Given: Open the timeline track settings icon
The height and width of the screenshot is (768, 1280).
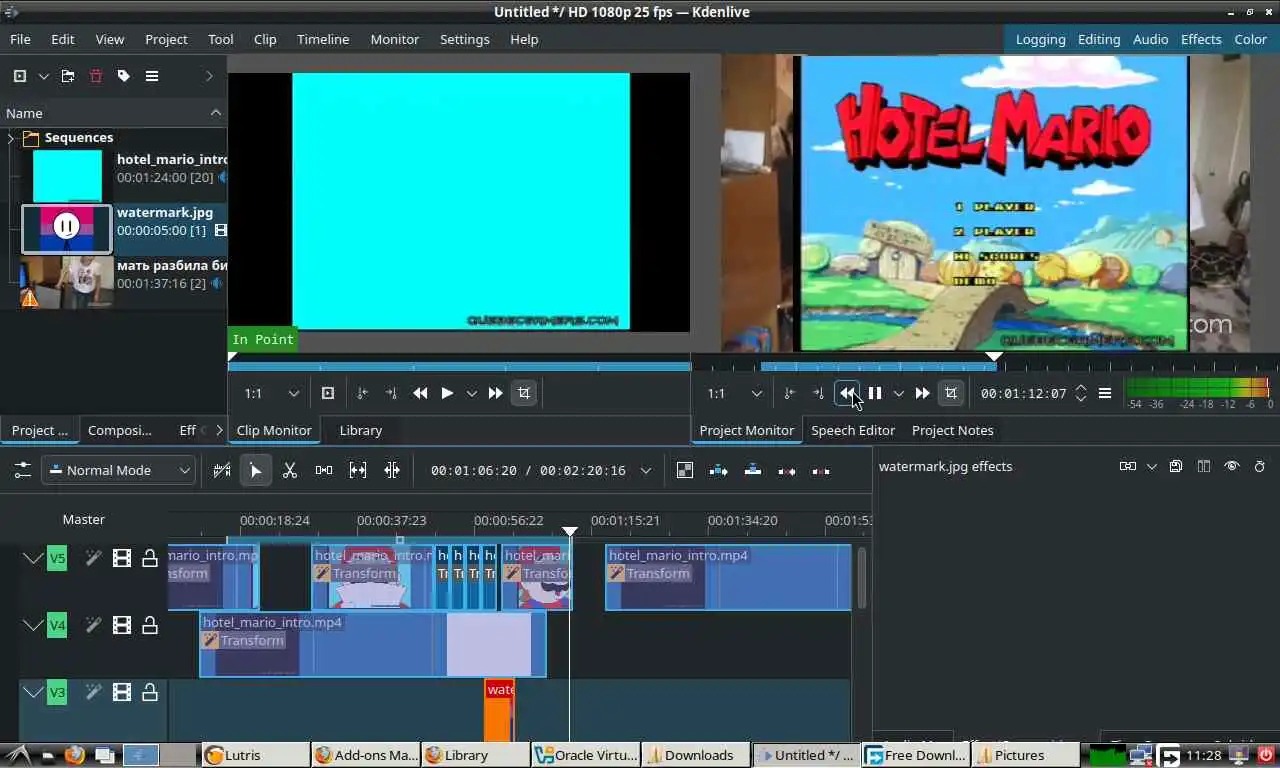Looking at the screenshot, I should (x=22, y=470).
